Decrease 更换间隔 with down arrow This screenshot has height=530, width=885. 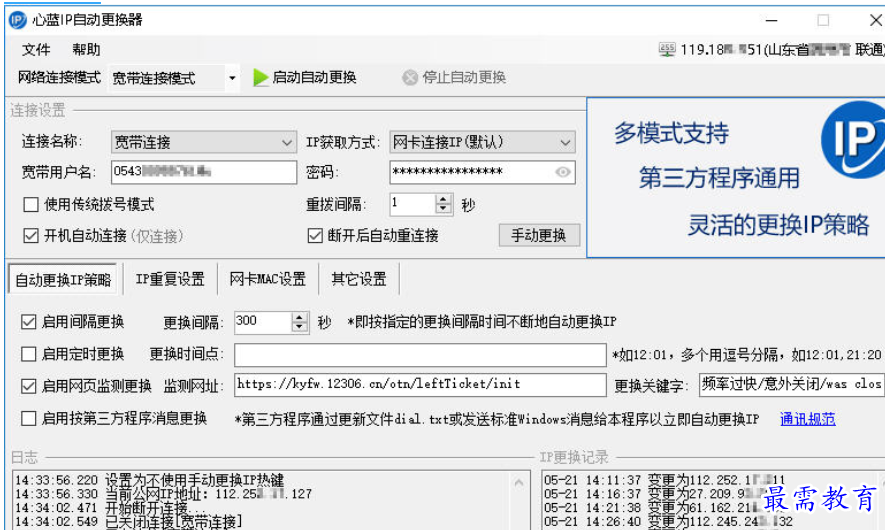pos(300,327)
